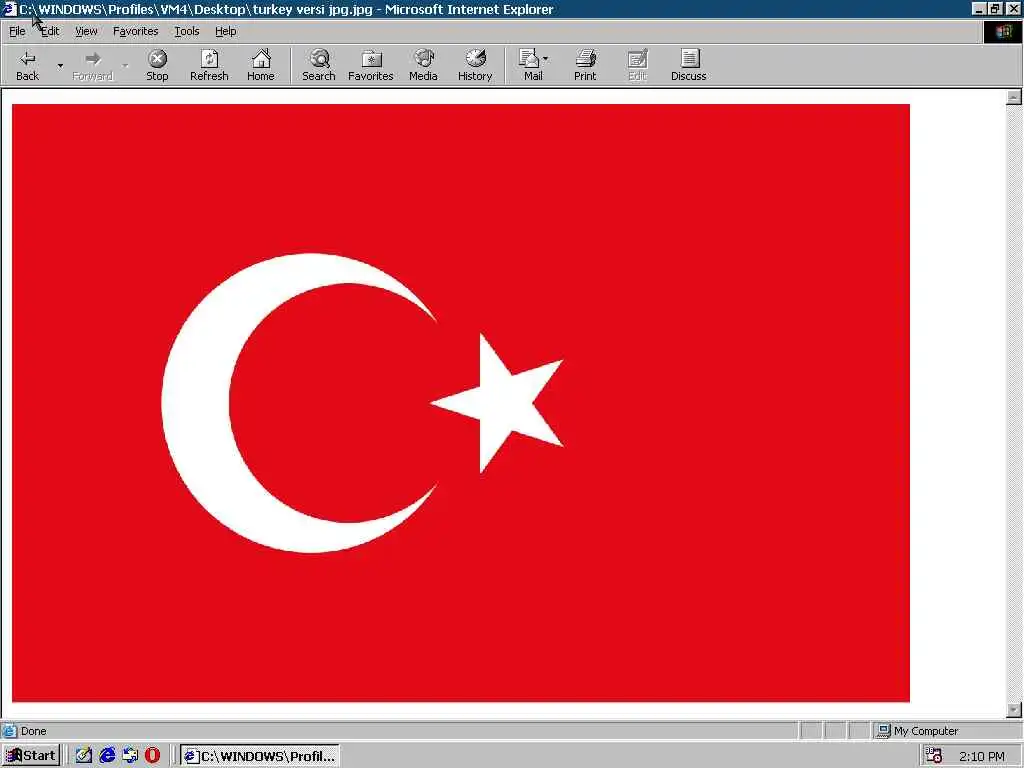Screen dimensions: 1024x768
Task: Click the IE page icon in title bar
Action: [x=9, y=9]
